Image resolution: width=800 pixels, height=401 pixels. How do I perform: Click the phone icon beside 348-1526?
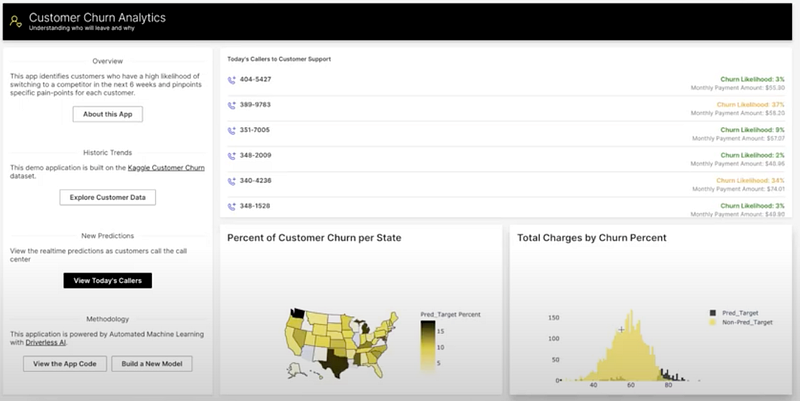click(232, 205)
